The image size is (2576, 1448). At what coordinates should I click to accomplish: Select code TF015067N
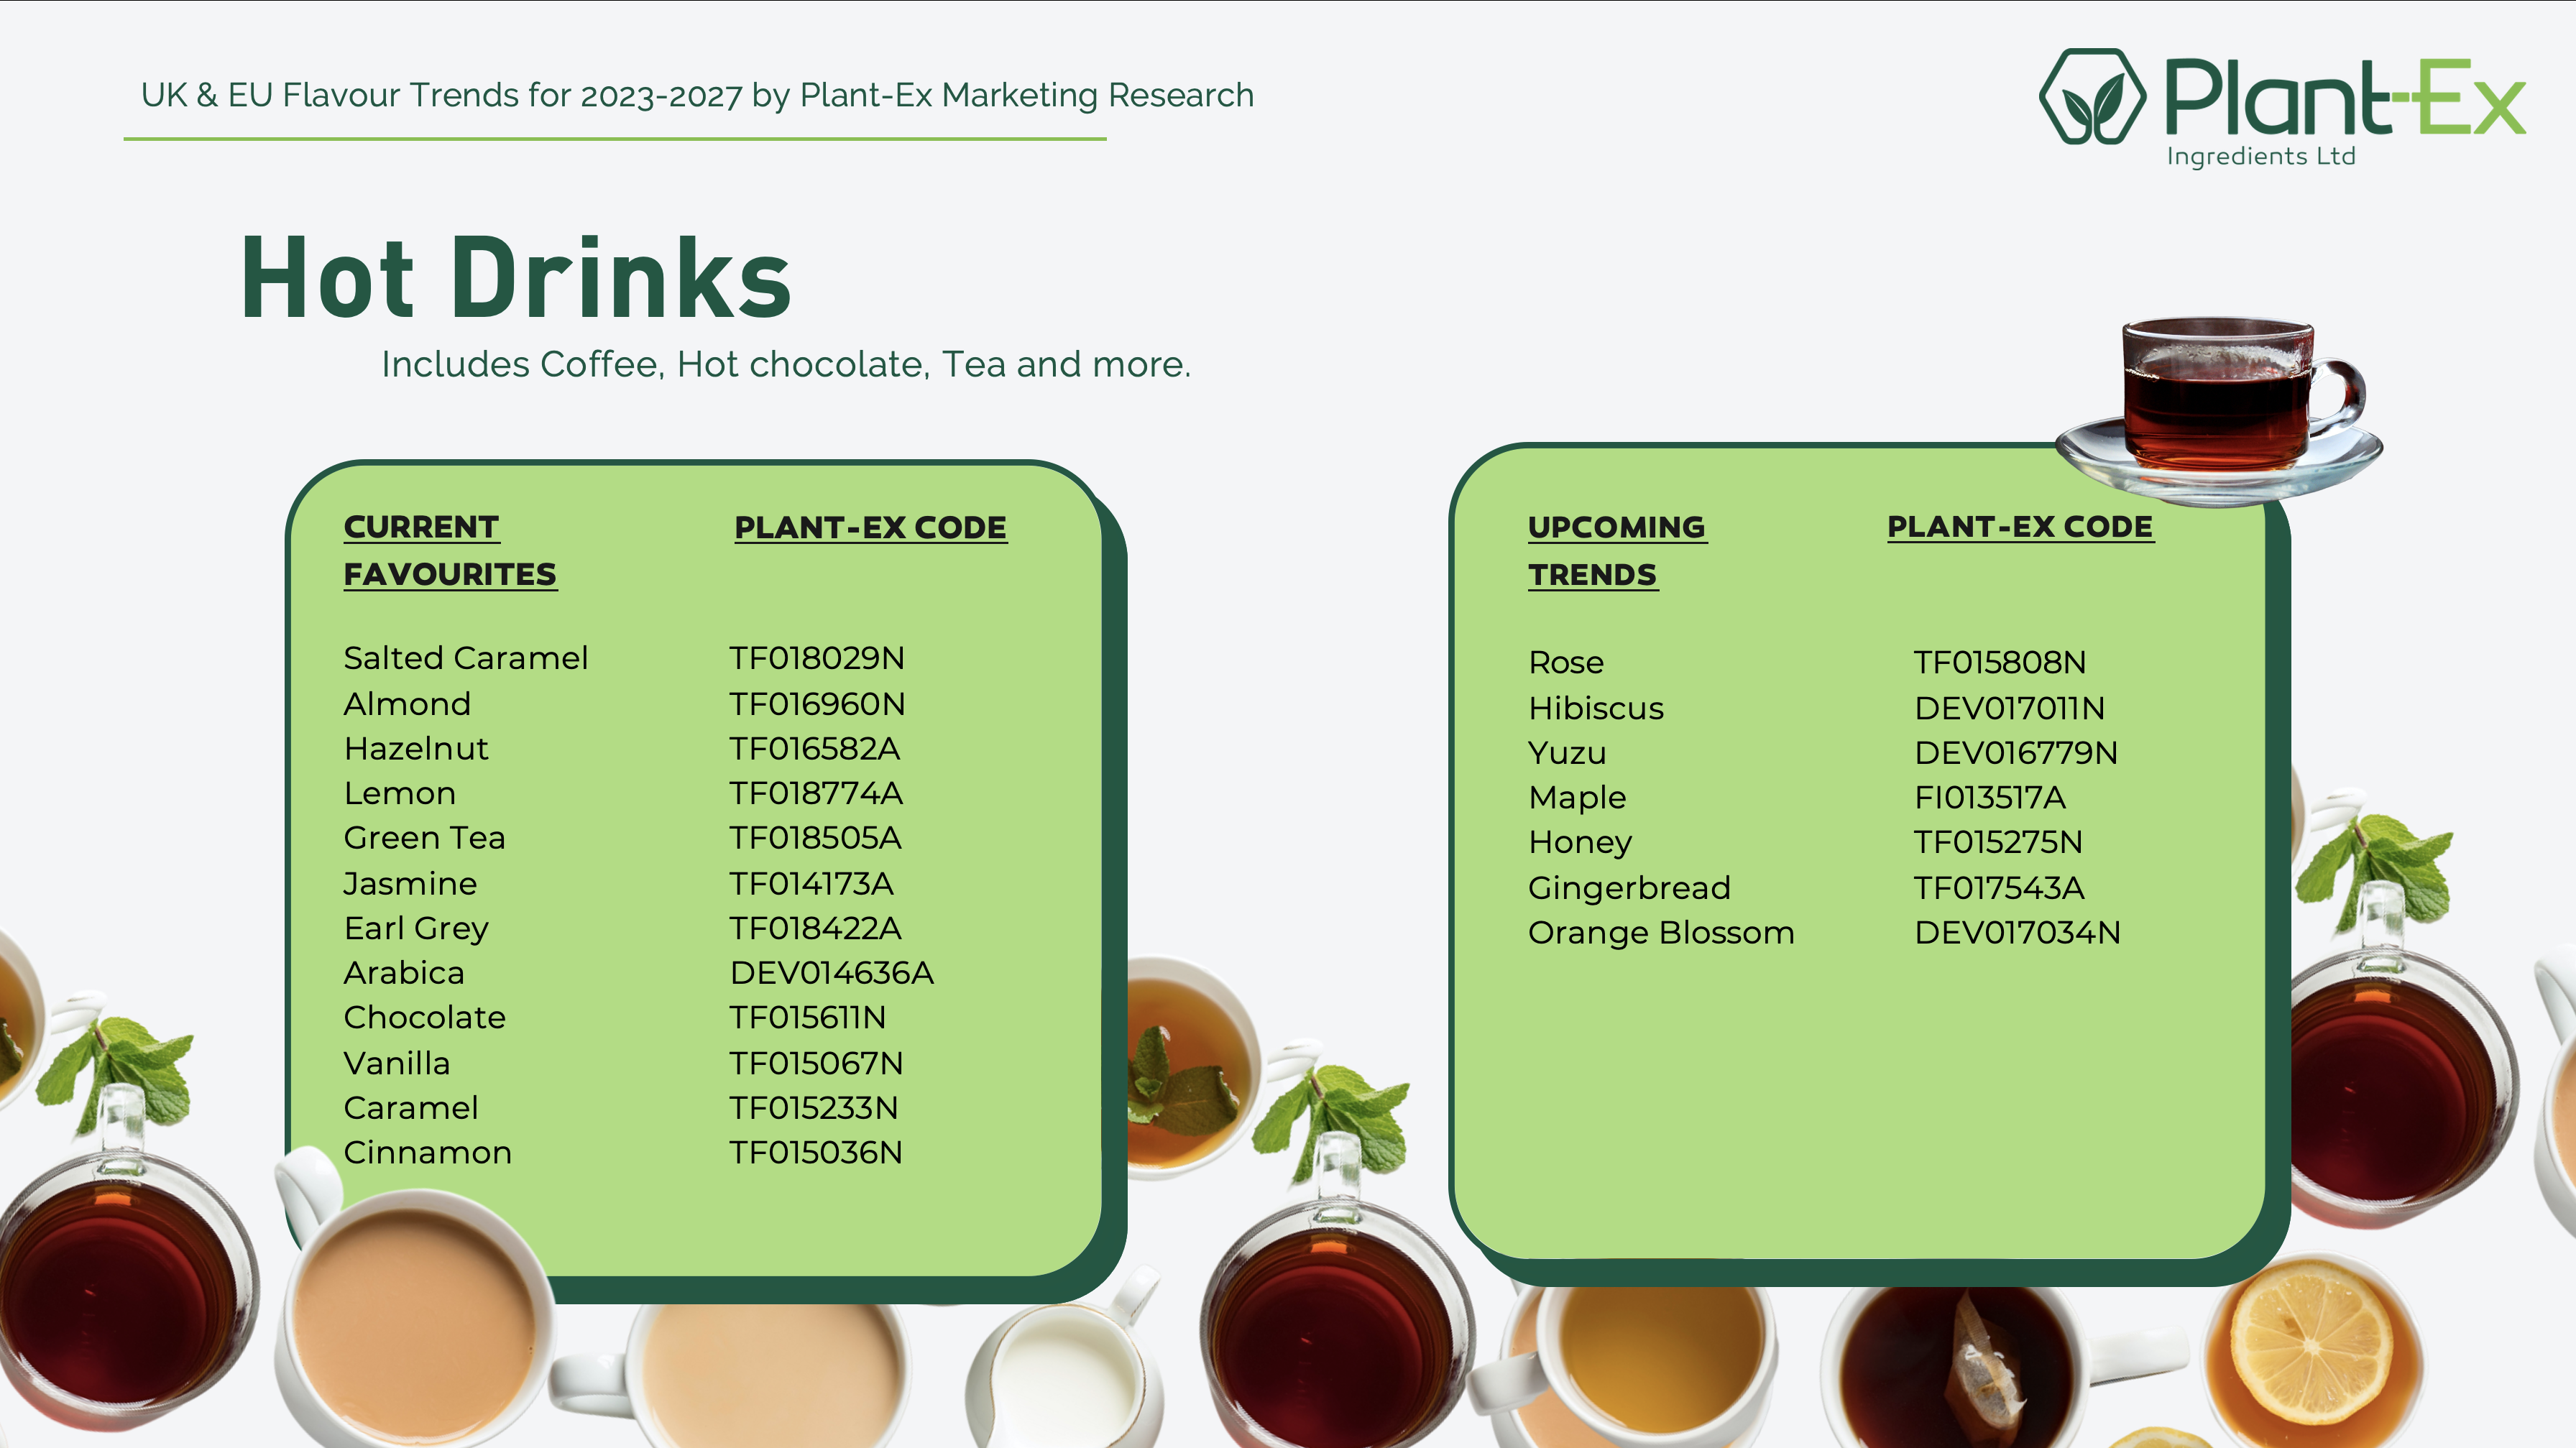point(816,1063)
